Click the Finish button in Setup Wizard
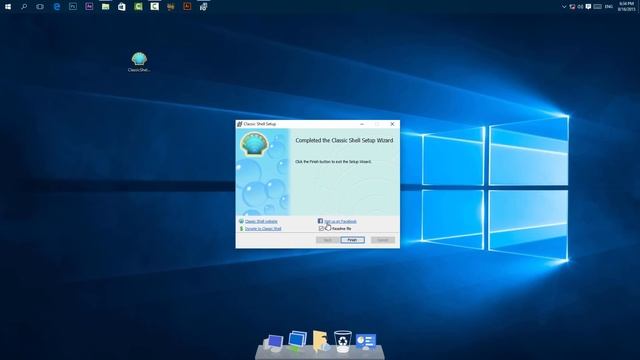This screenshot has width=640, height=360. click(x=352, y=240)
